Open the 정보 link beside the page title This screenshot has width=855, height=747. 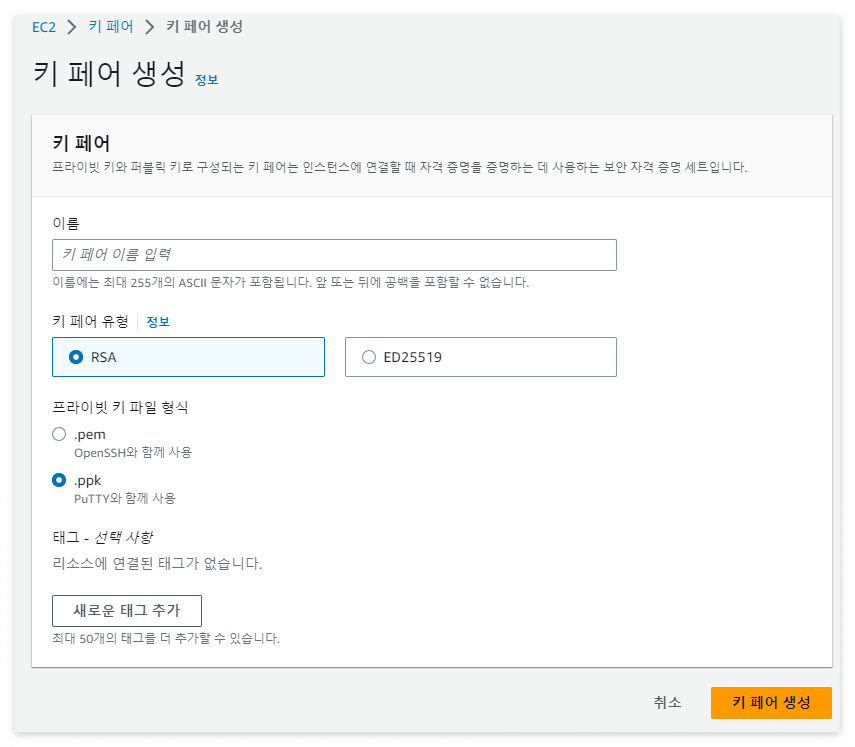207,80
